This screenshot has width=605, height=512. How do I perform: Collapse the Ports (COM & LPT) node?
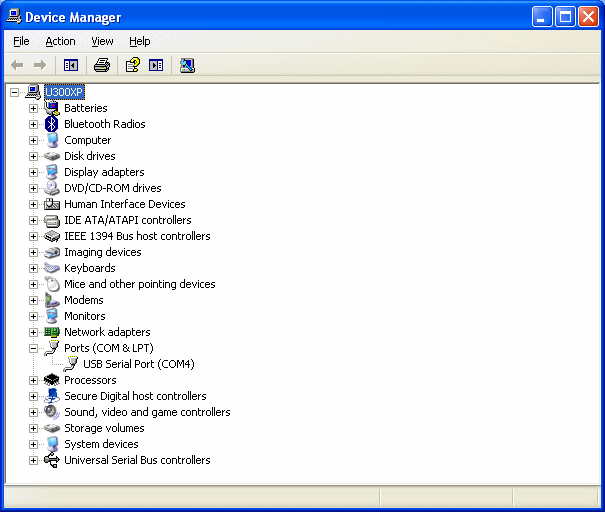click(33, 348)
